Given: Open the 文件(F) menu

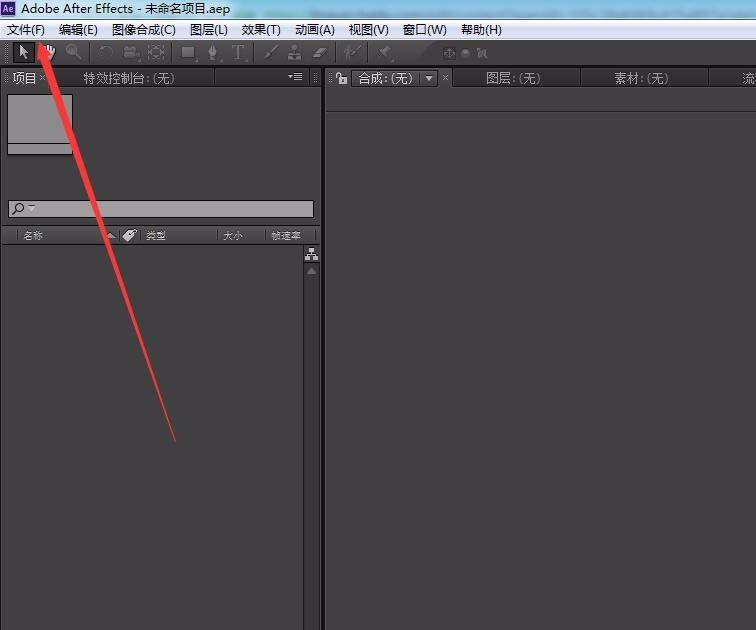Looking at the screenshot, I should (26, 30).
